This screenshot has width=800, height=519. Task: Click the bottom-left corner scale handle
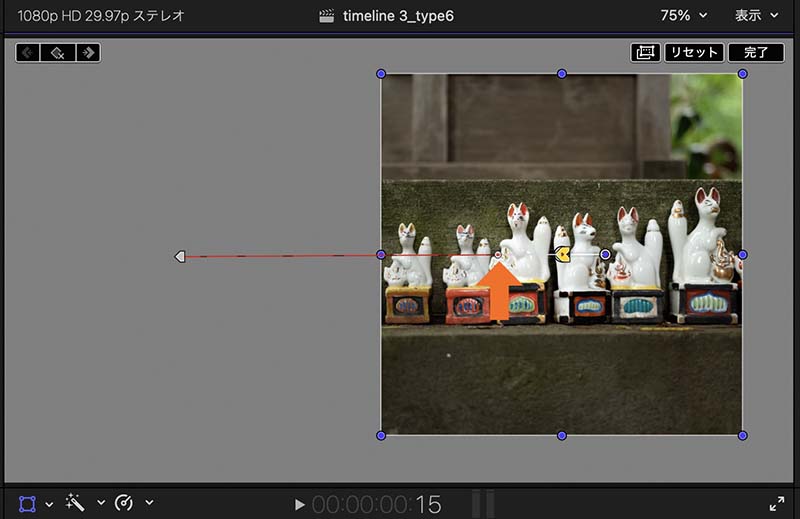pos(381,435)
